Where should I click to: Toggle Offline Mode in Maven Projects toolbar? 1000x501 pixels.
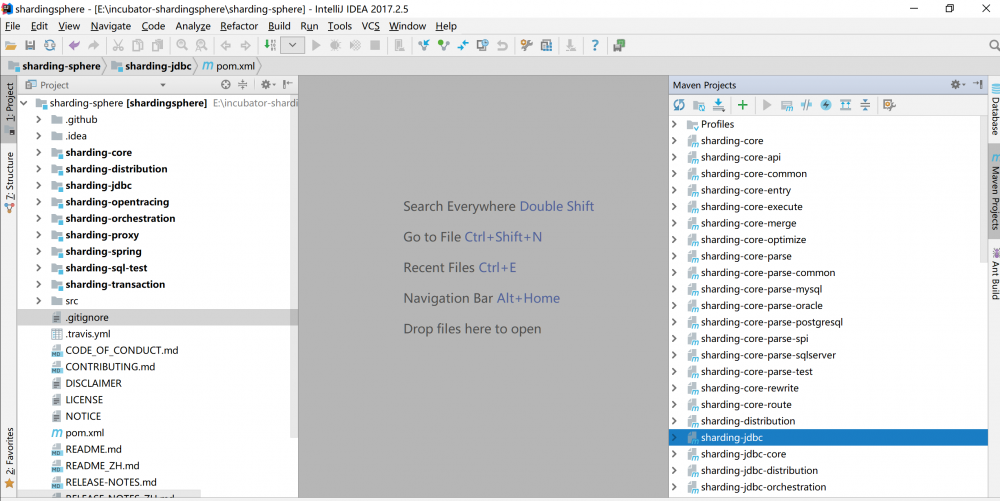point(806,105)
